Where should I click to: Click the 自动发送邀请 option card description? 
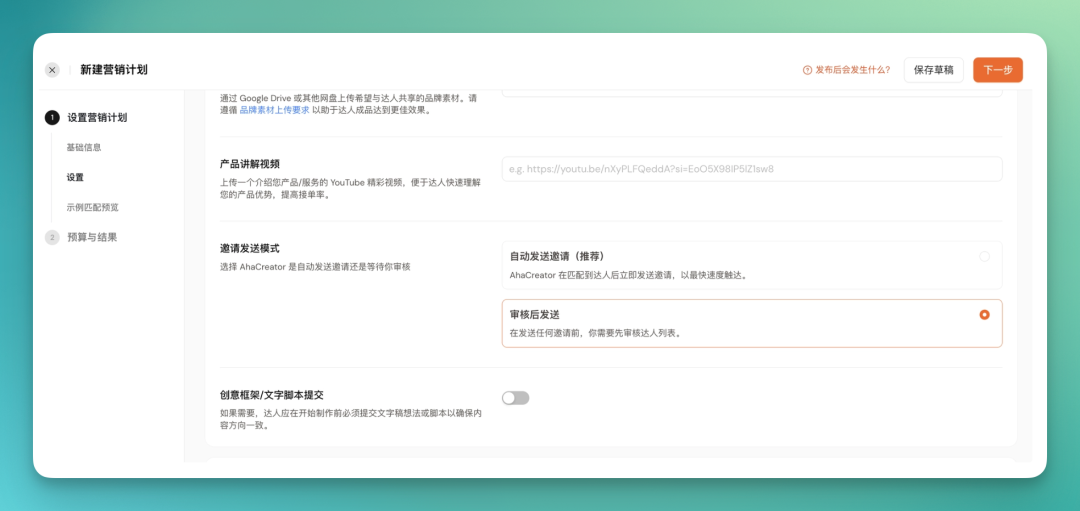[628, 275]
